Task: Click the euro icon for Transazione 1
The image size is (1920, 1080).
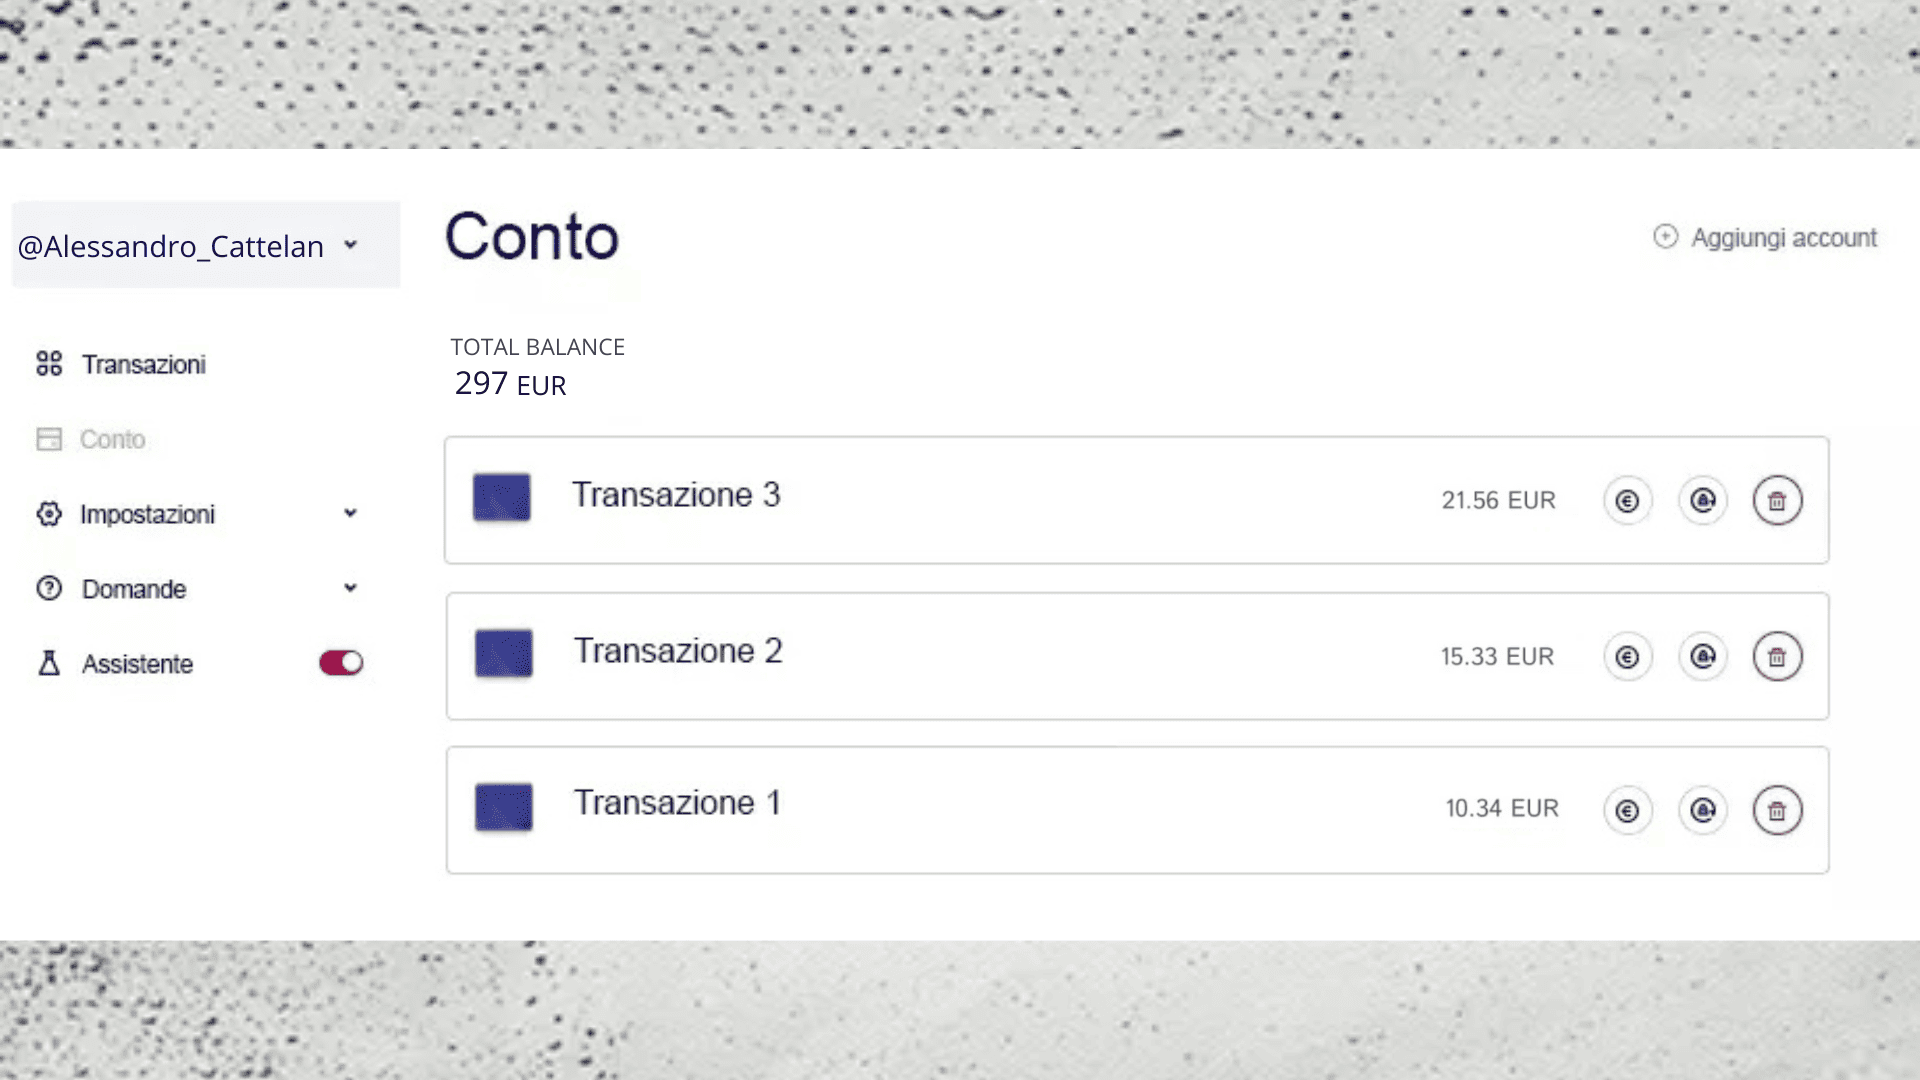Action: [1627, 811]
